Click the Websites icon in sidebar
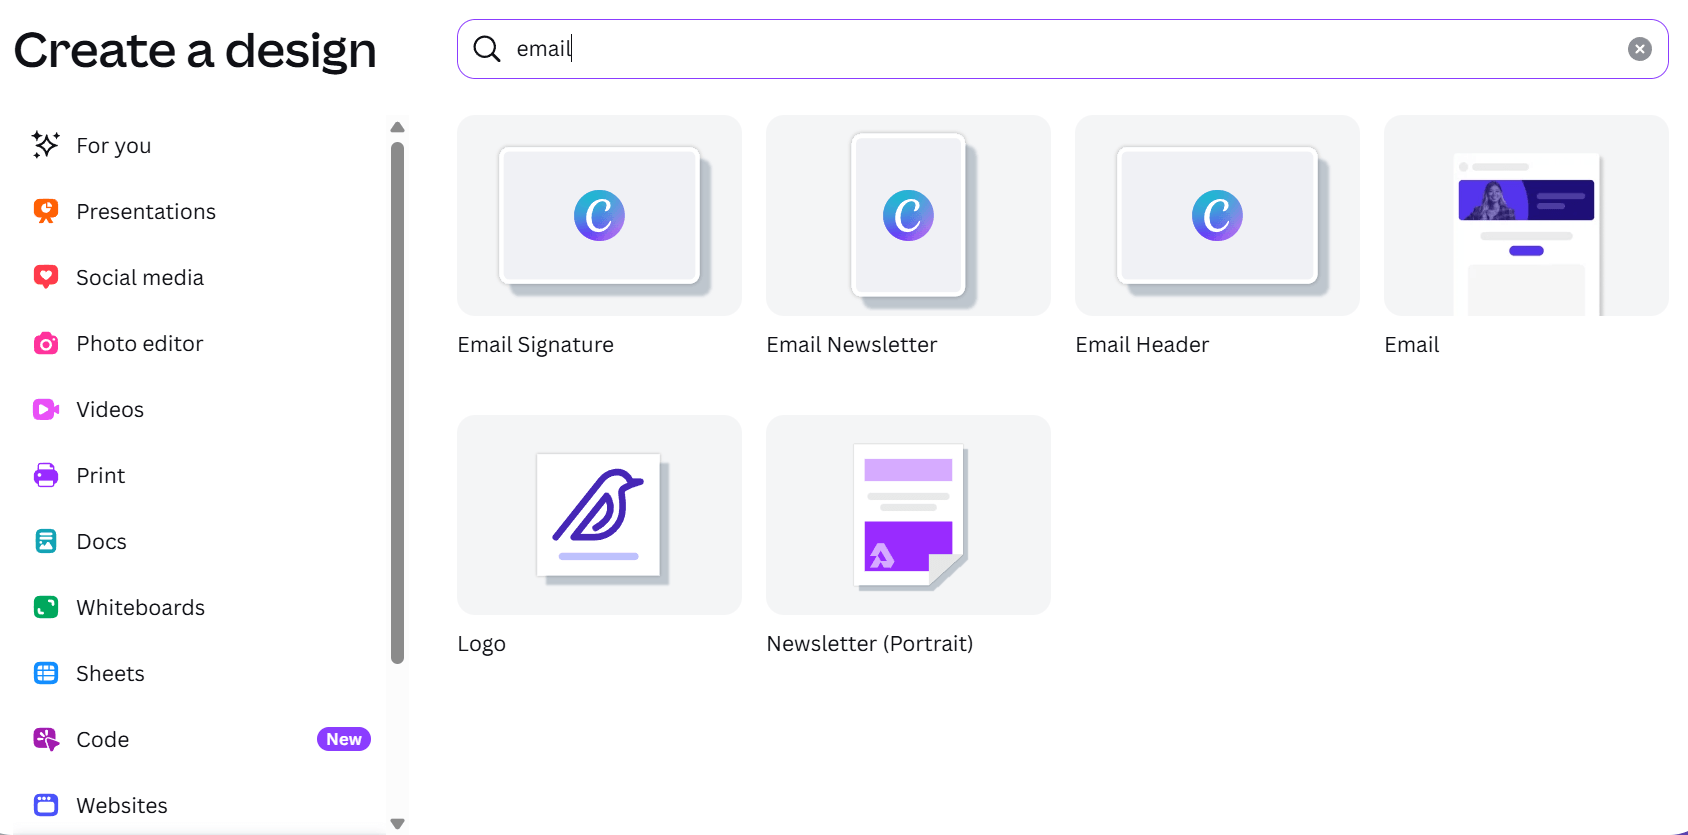Screen dimensions: 1688x835 click(45, 805)
